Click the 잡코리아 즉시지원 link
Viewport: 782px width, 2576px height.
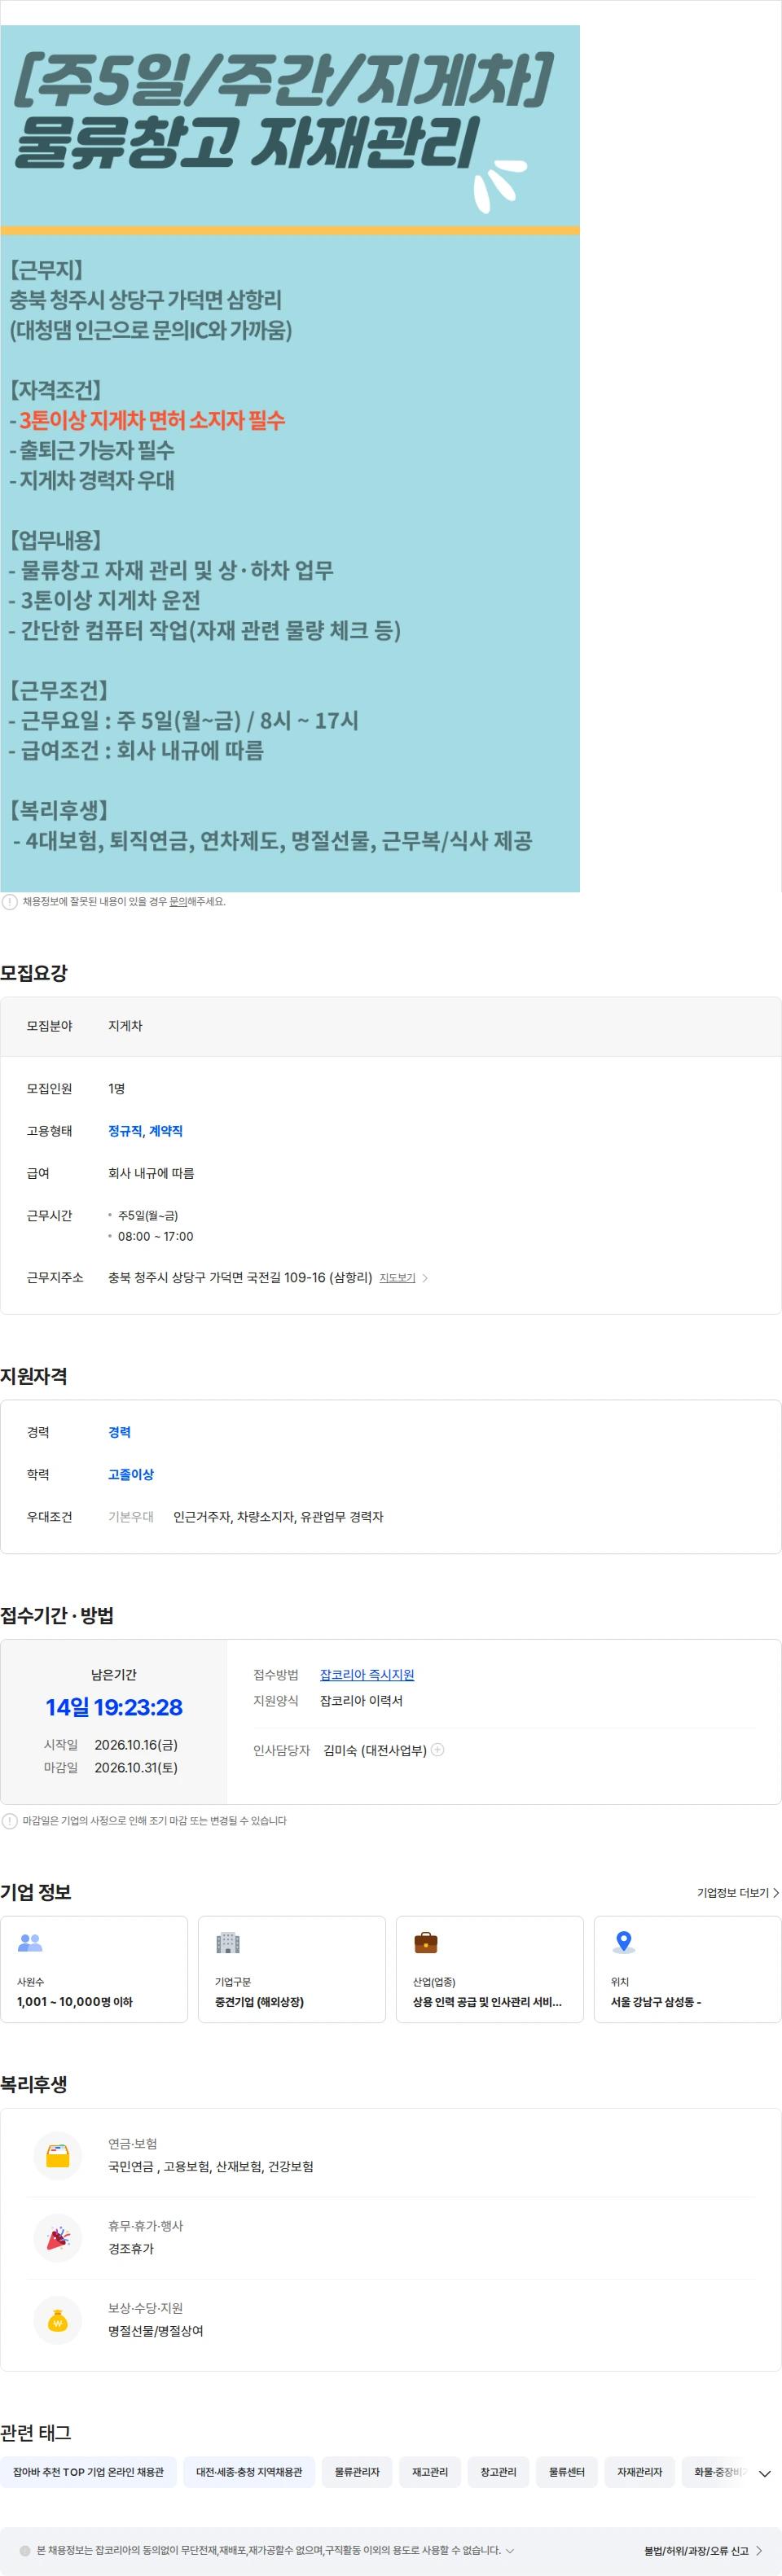click(367, 1674)
